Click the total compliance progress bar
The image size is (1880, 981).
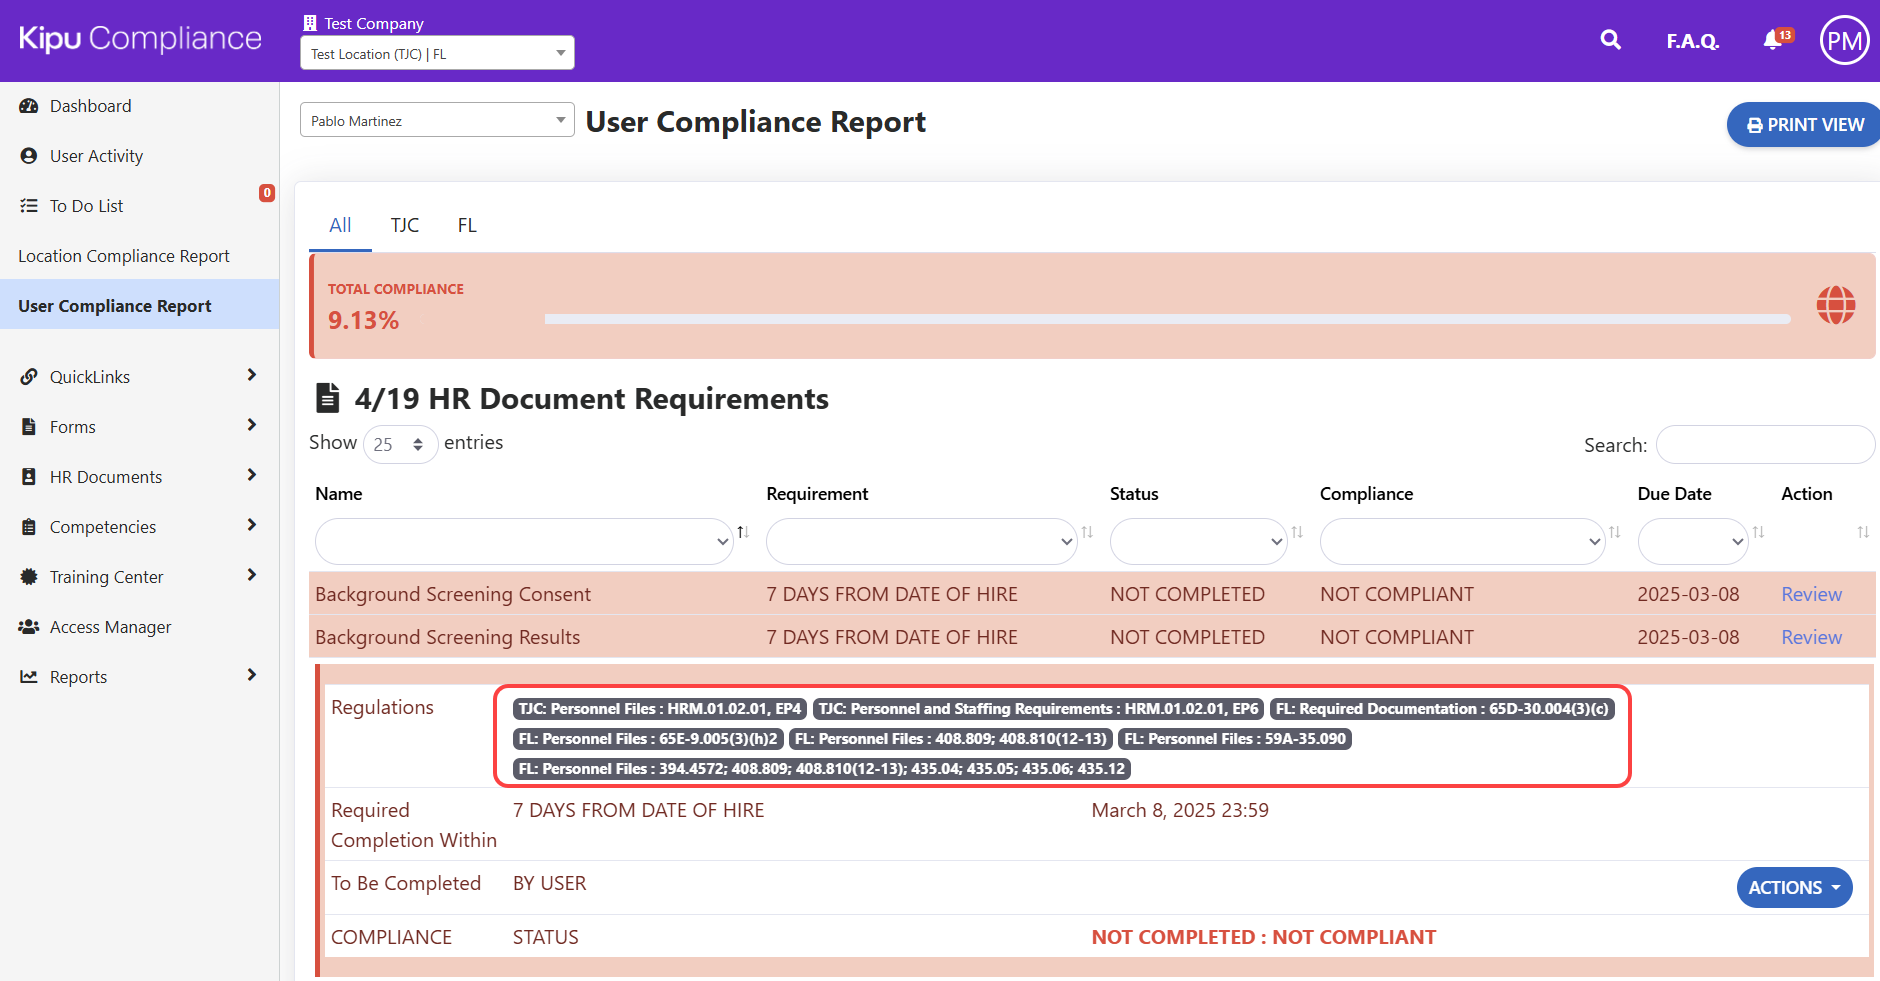point(1167,319)
